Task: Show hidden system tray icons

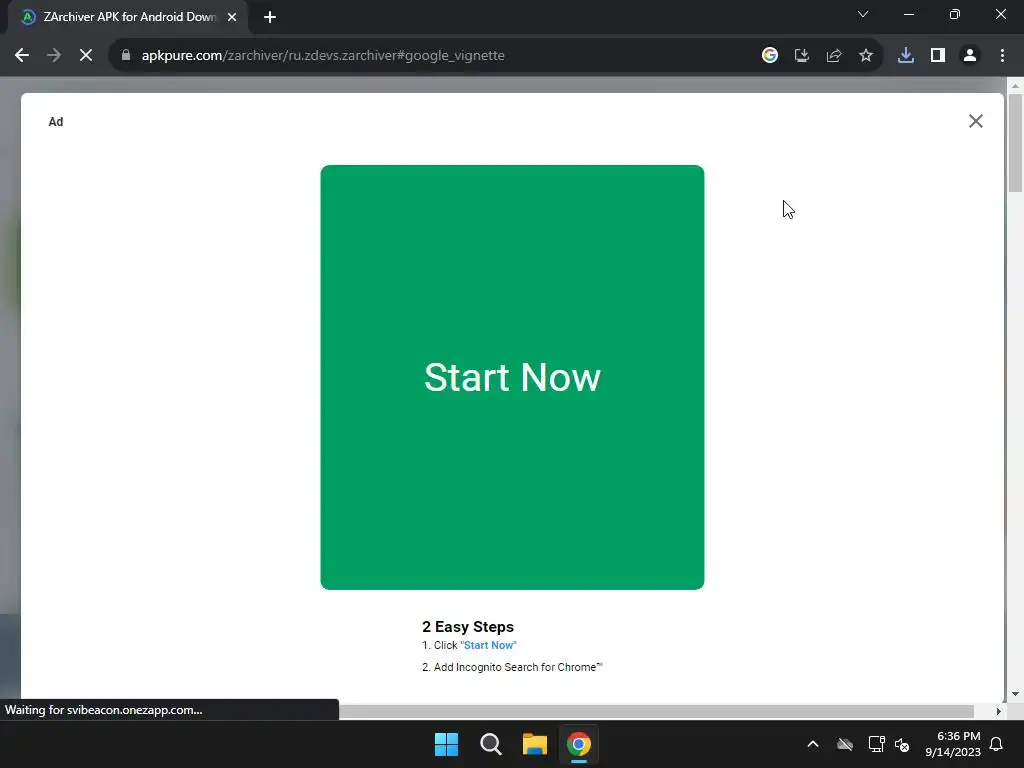Action: pos(812,744)
